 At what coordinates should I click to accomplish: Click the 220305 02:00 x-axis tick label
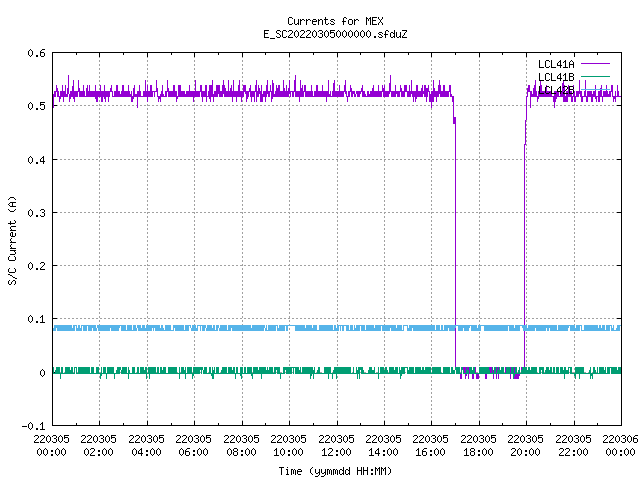point(98,445)
